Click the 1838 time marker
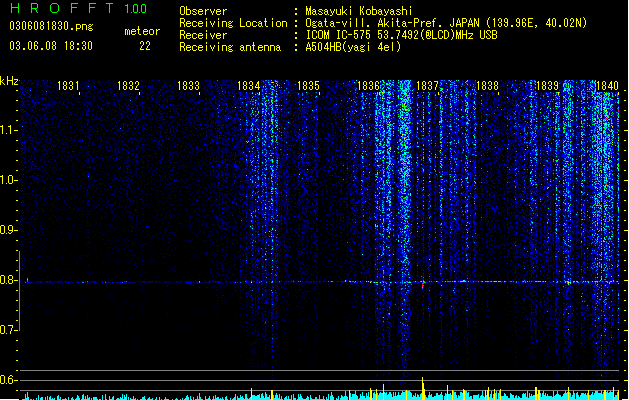The image size is (629, 400). (x=487, y=86)
